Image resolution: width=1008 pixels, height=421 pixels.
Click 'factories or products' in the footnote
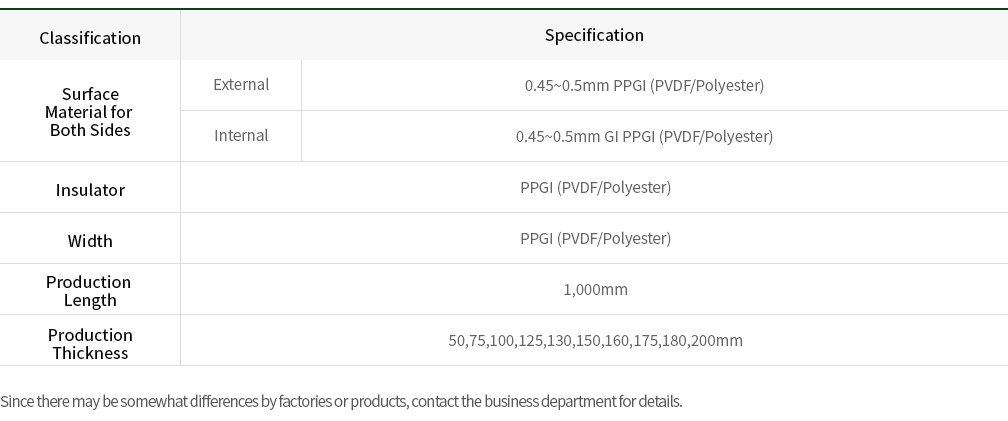coord(342,402)
